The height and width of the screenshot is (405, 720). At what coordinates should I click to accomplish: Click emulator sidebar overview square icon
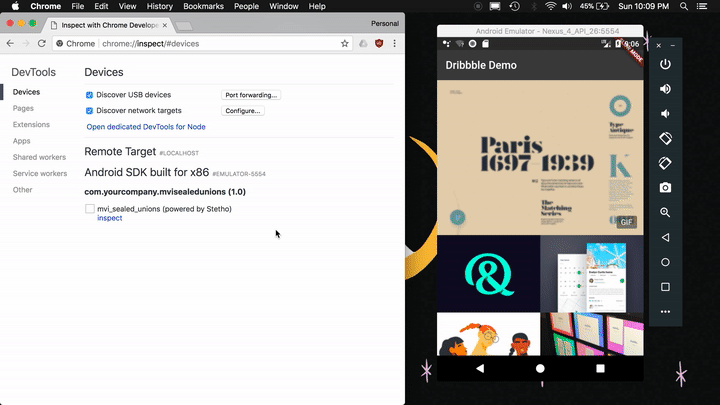click(x=665, y=287)
